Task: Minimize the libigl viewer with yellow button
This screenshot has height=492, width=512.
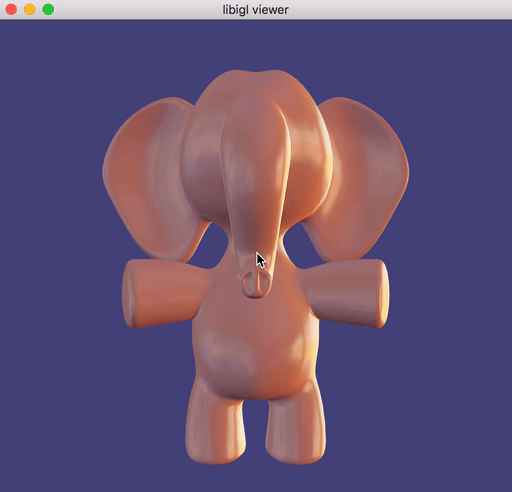Action: (30, 9)
